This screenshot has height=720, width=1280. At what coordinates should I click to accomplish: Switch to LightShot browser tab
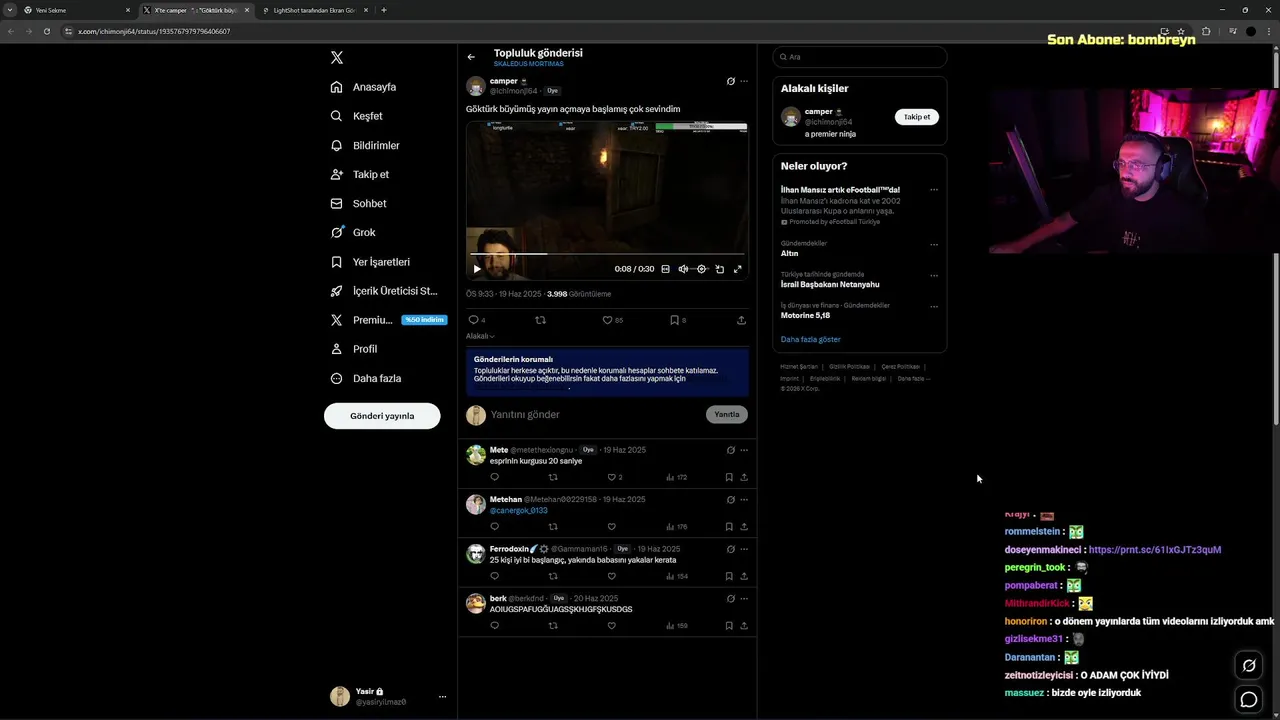[x=313, y=10]
